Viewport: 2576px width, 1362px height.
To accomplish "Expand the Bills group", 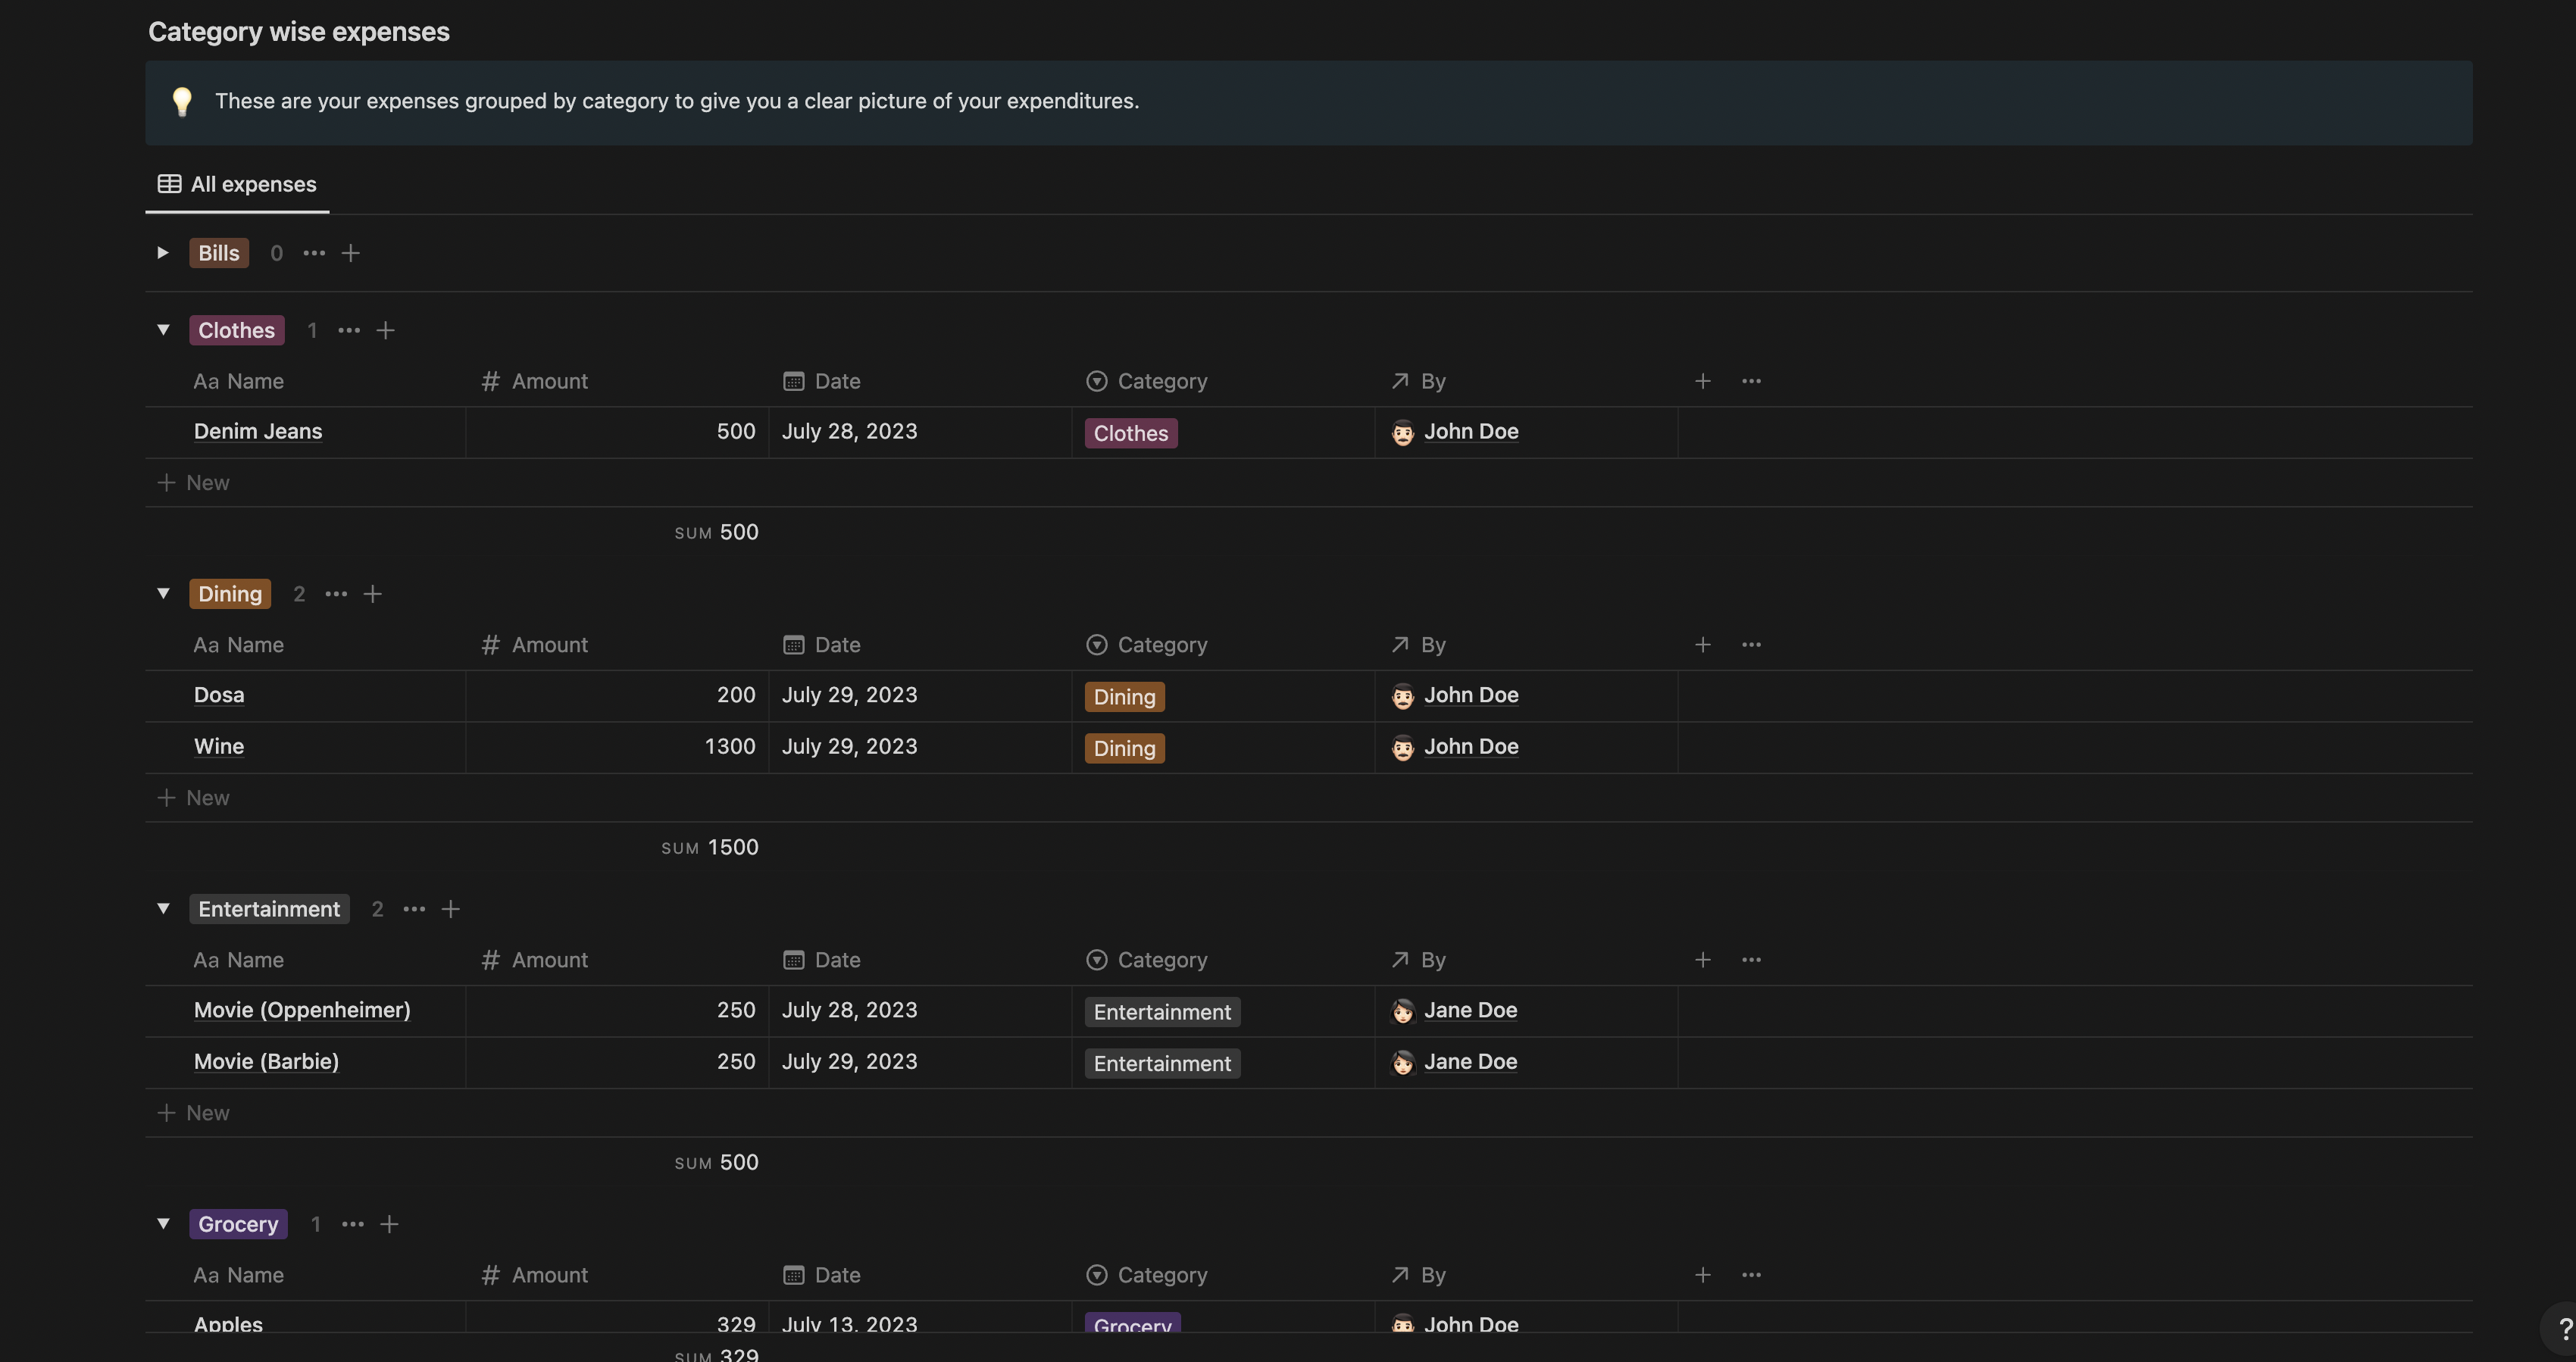I will pos(163,253).
